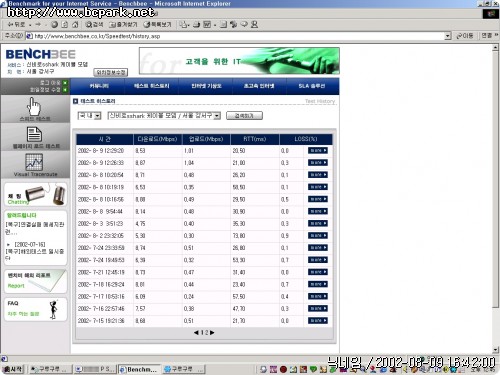Click more for the 8.53 Mbps download row
The height and width of the screenshot is (375, 500).
tap(318, 151)
